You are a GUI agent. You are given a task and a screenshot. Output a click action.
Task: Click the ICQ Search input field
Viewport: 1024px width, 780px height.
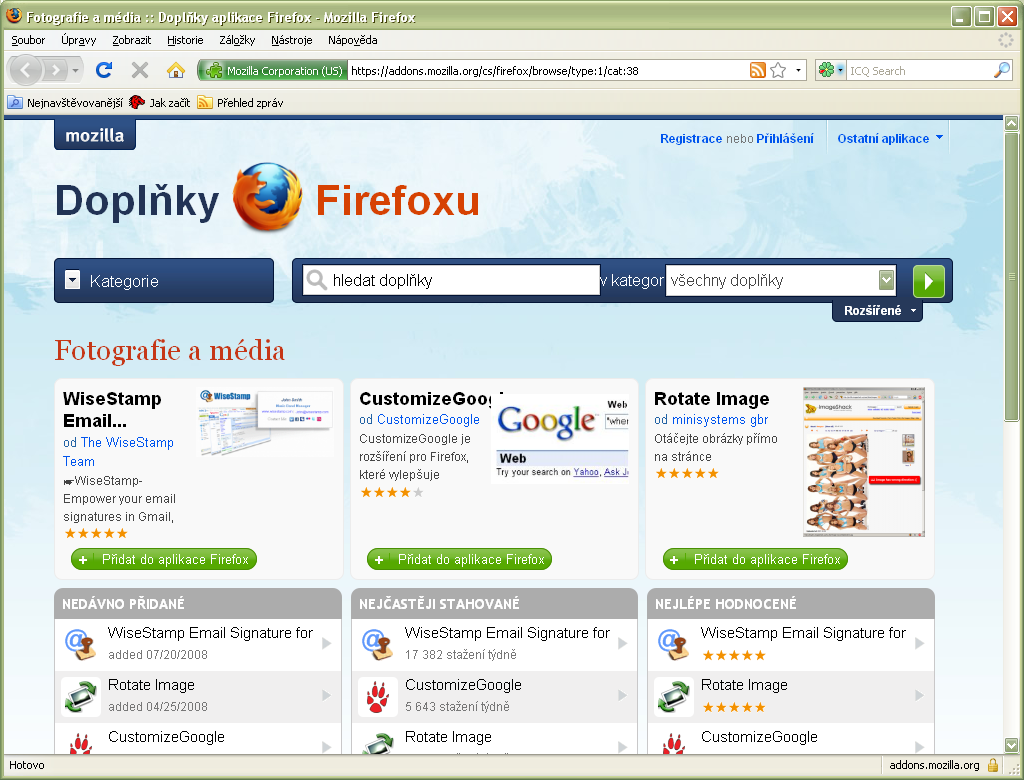point(920,71)
